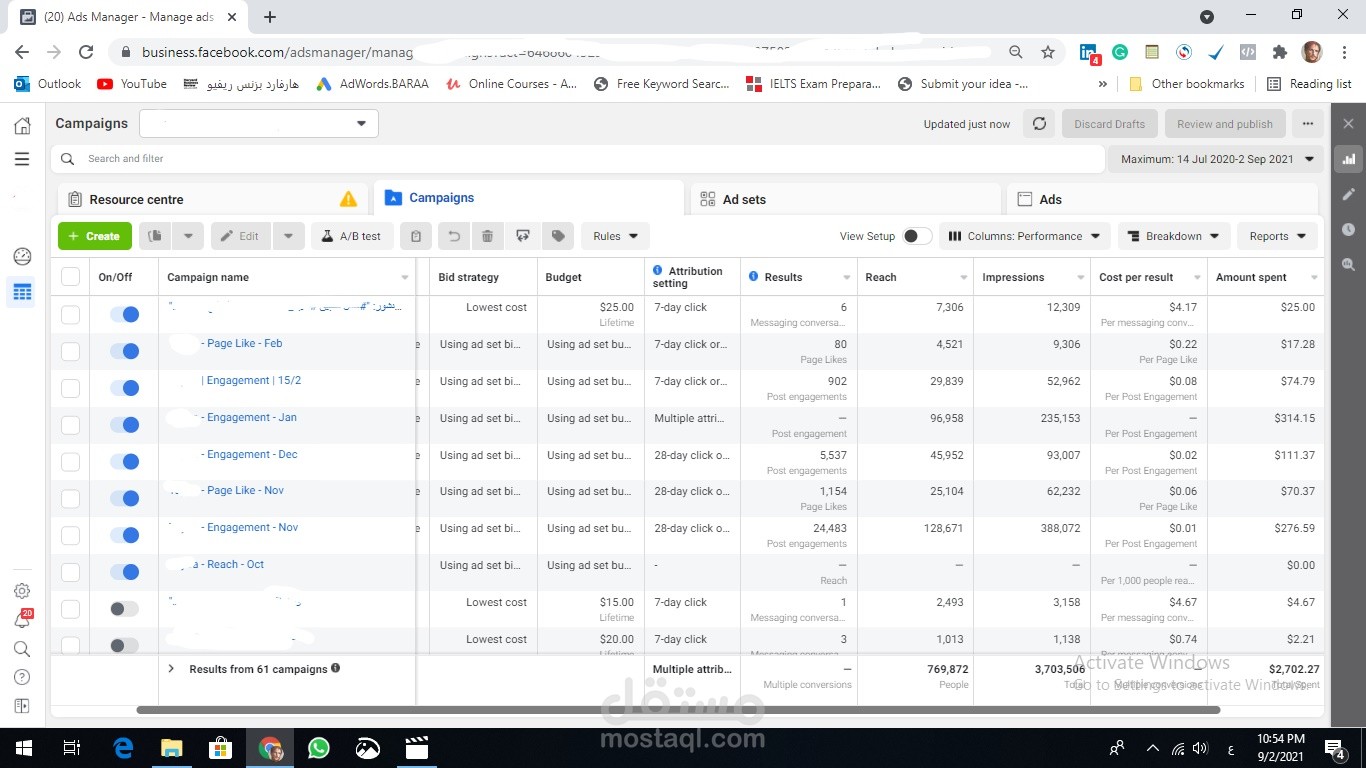Viewport: 1366px width, 768px height.
Task: Open notifications bell with 20 badge
Action: tap(22, 620)
